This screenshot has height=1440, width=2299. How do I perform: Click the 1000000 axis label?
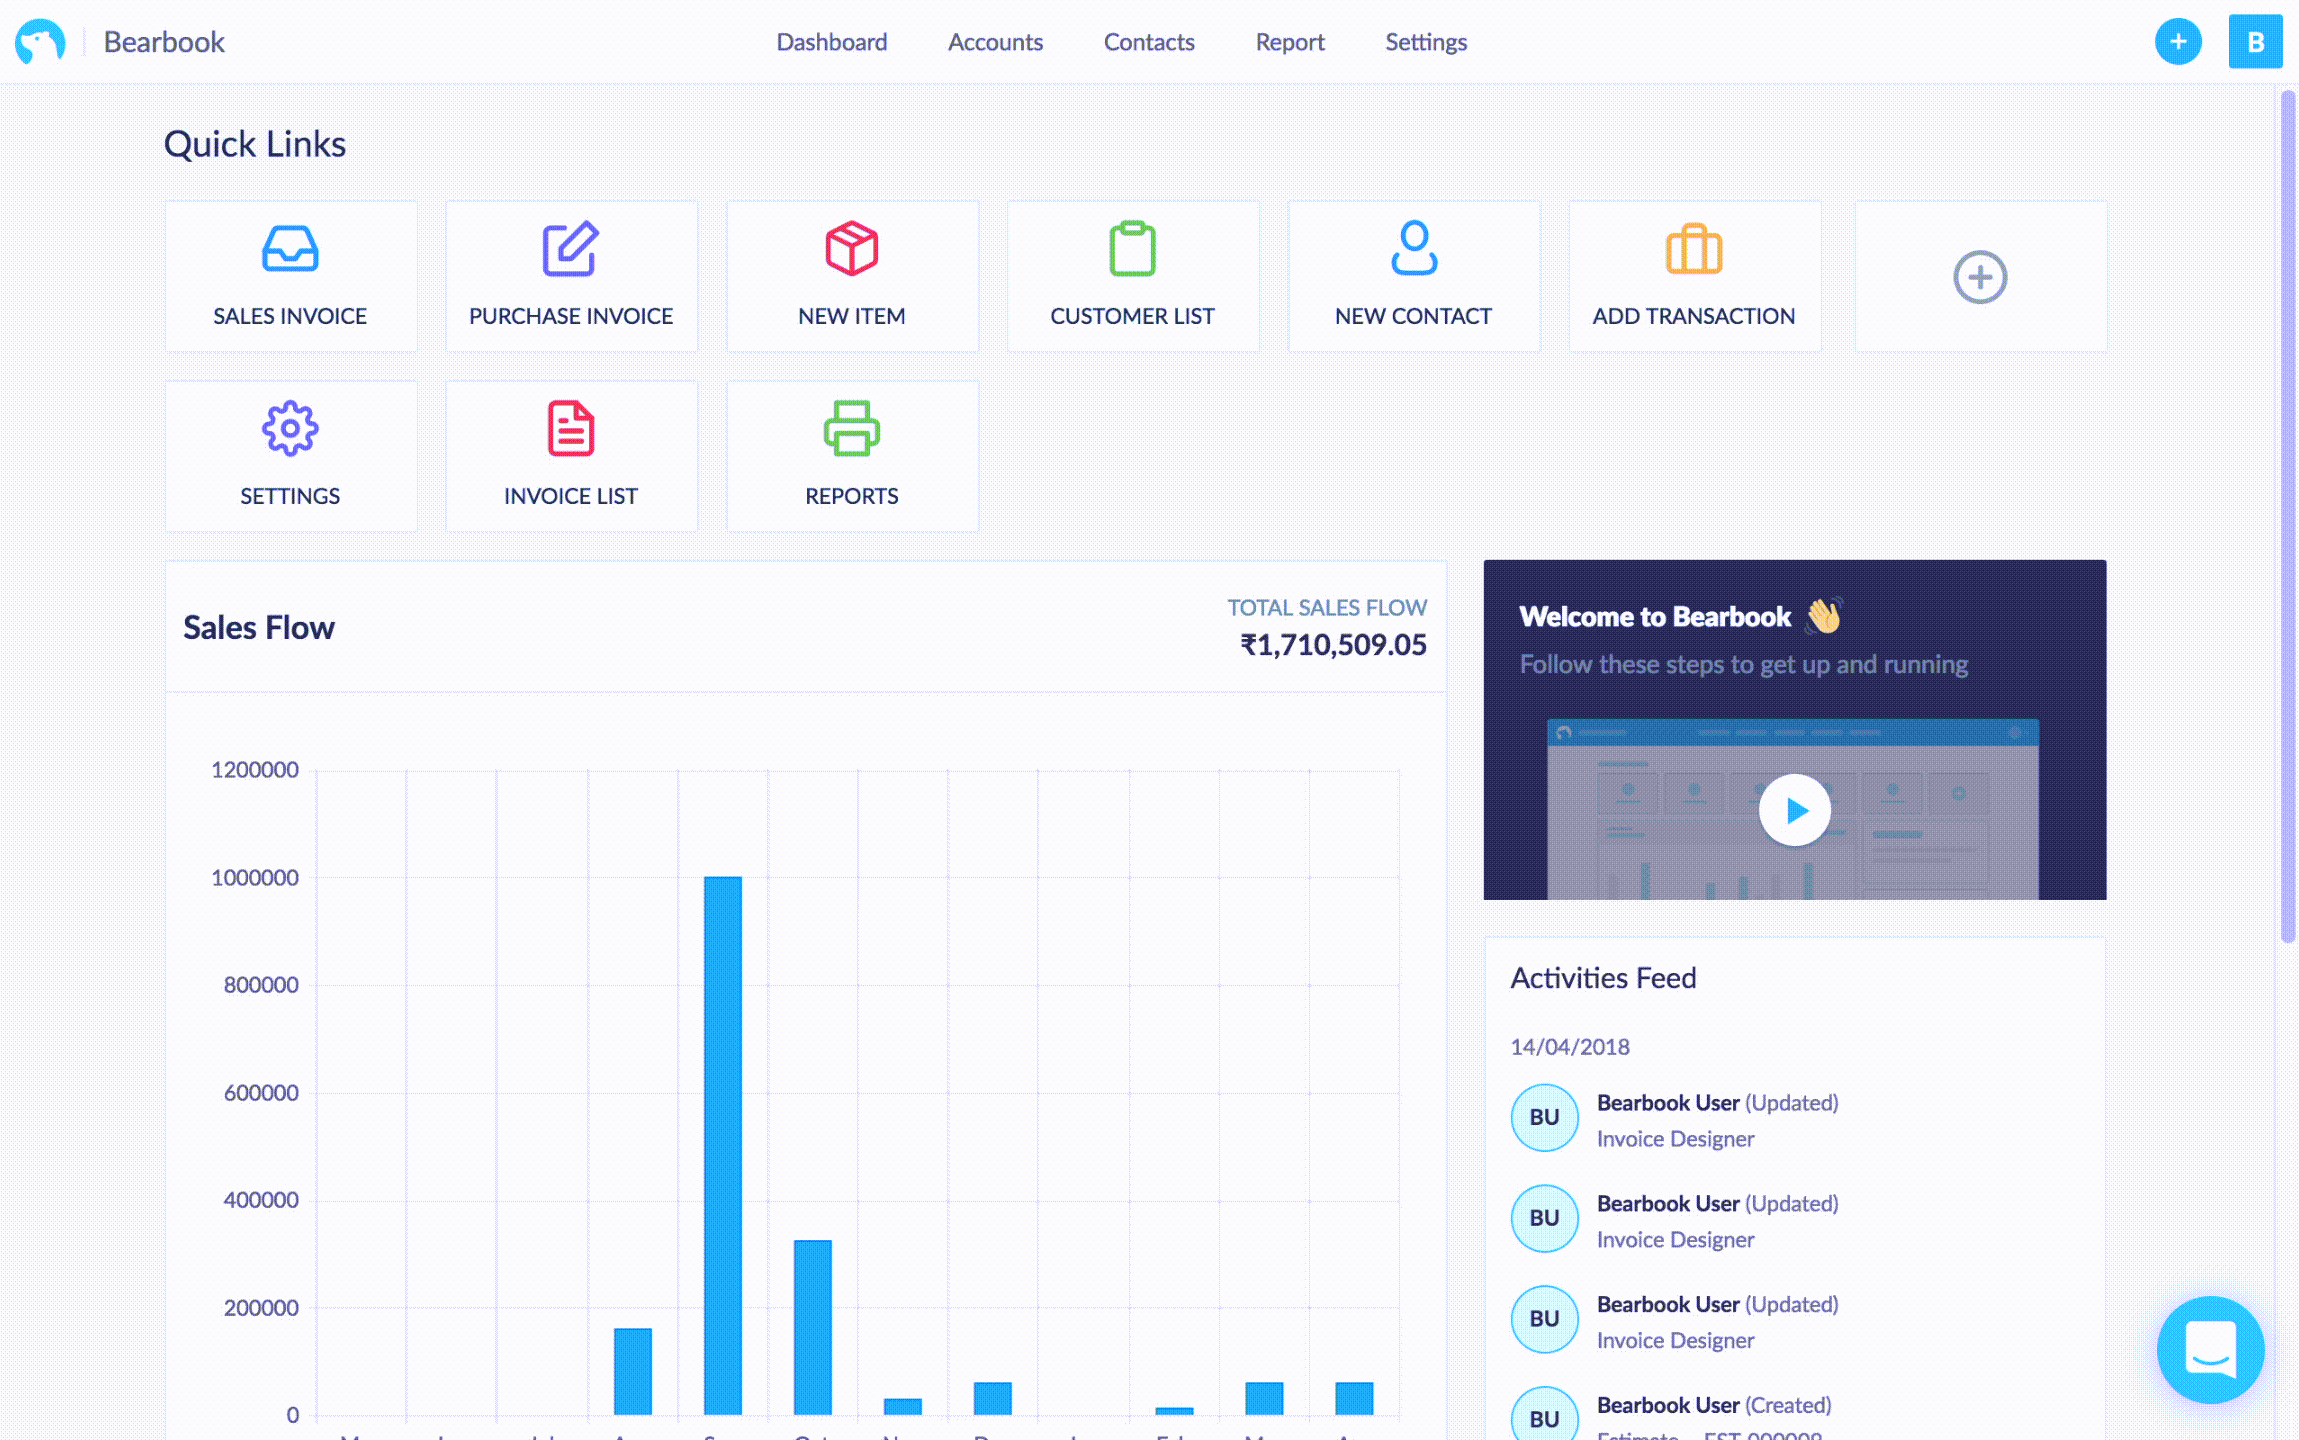(254, 878)
